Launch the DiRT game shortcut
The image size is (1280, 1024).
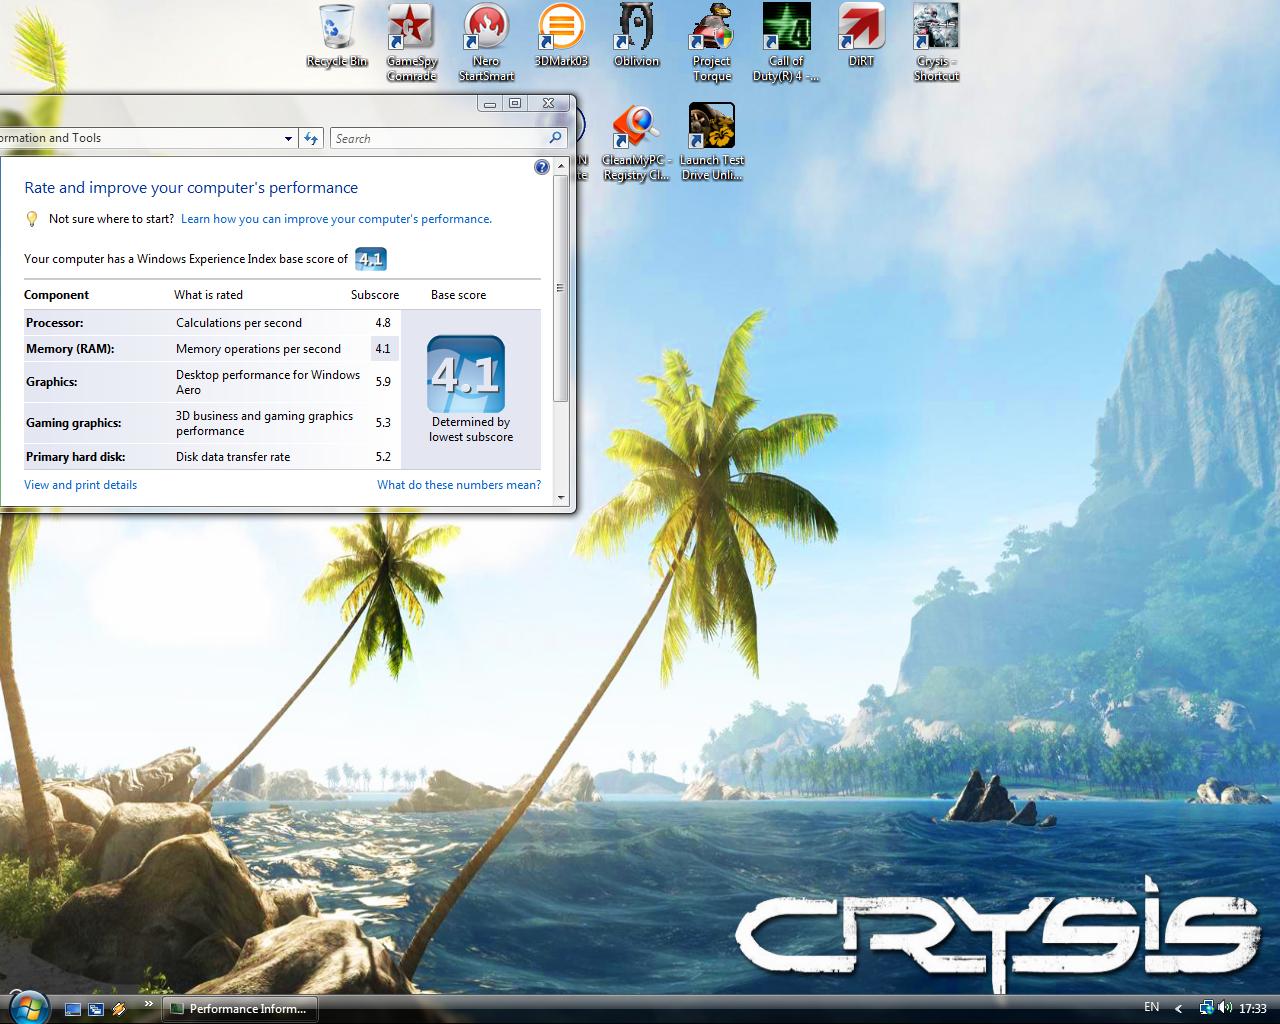861,36
